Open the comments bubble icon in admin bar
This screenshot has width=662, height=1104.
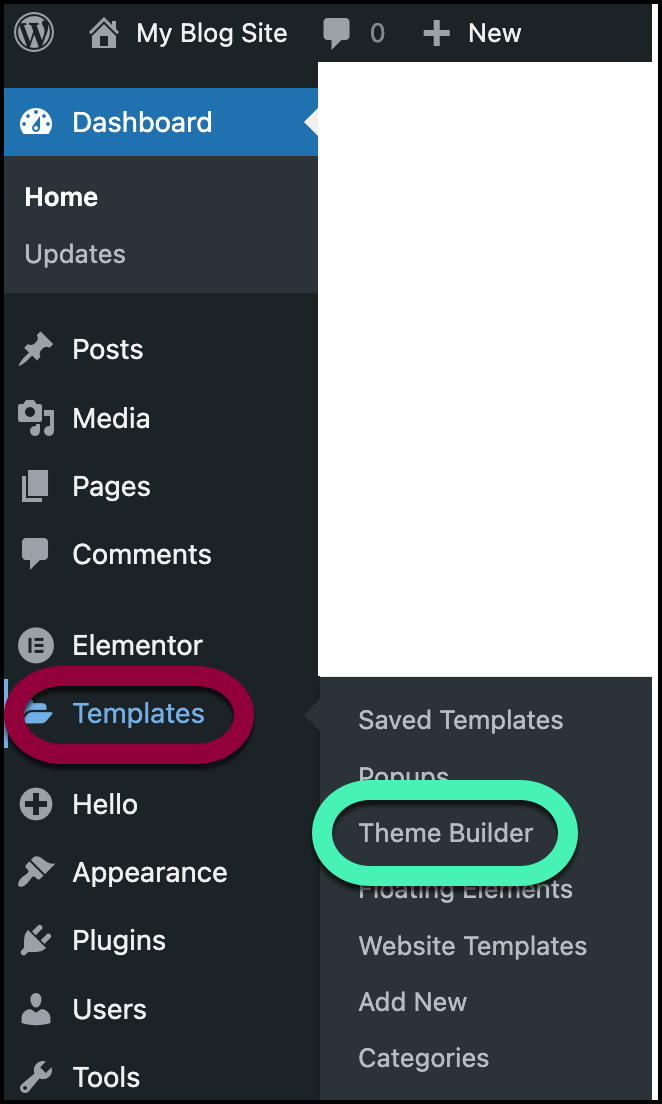(x=337, y=34)
